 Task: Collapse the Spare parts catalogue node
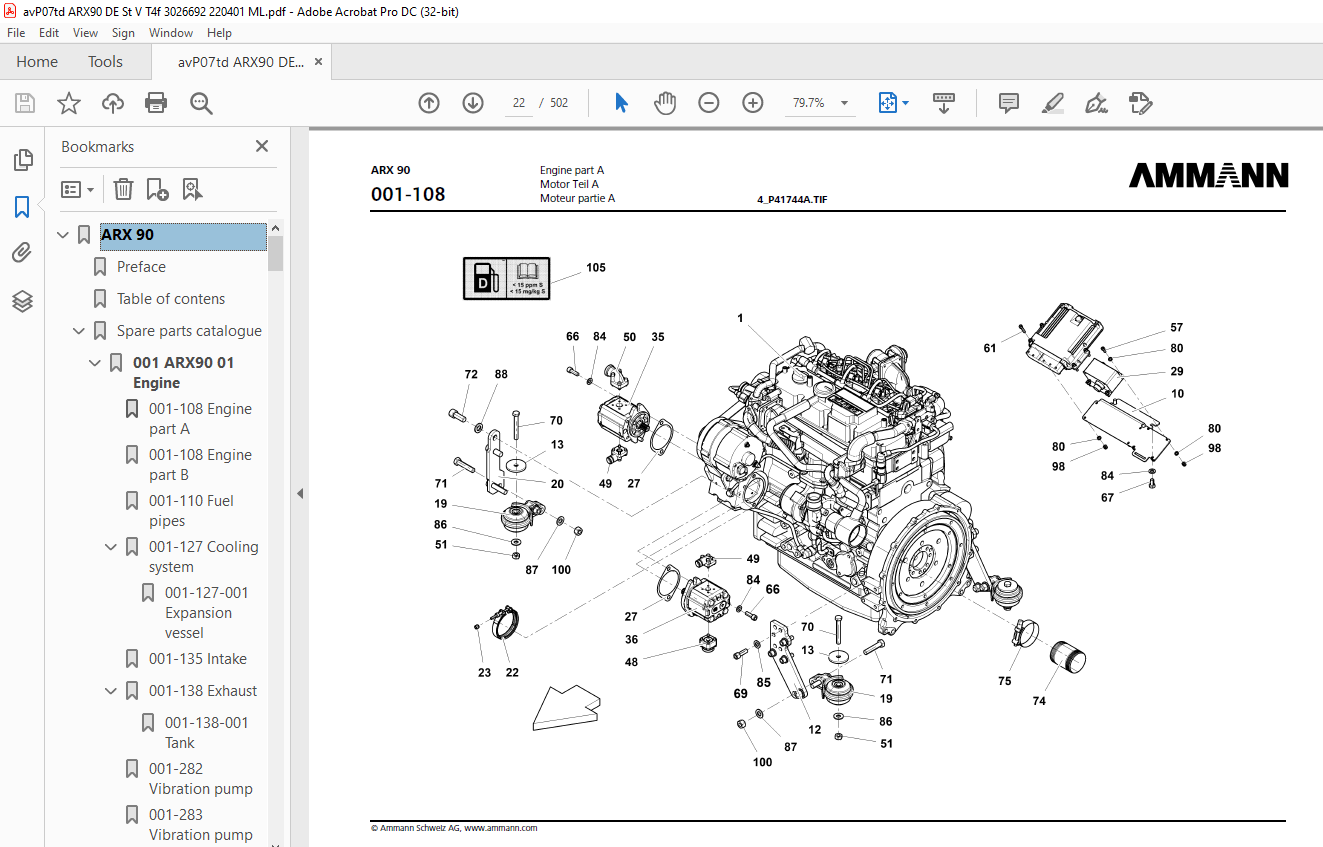pyautogui.click(x=79, y=331)
